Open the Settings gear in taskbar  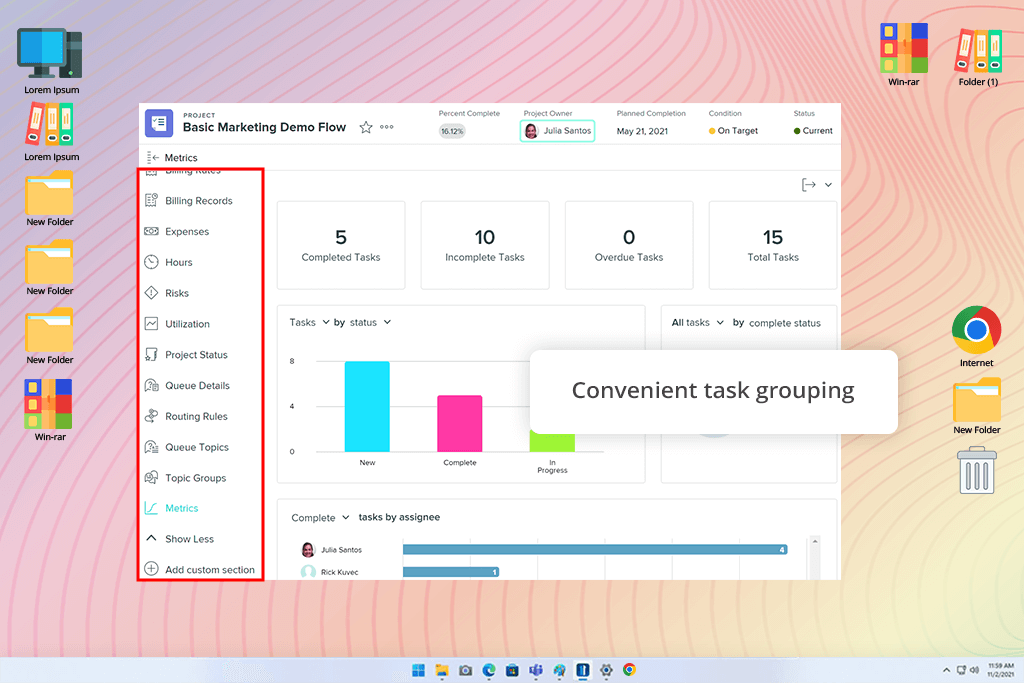point(606,670)
